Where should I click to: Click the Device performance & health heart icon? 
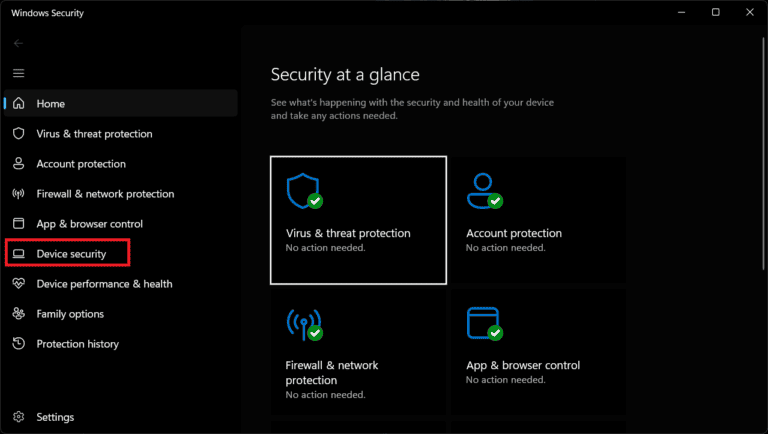[x=18, y=284]
